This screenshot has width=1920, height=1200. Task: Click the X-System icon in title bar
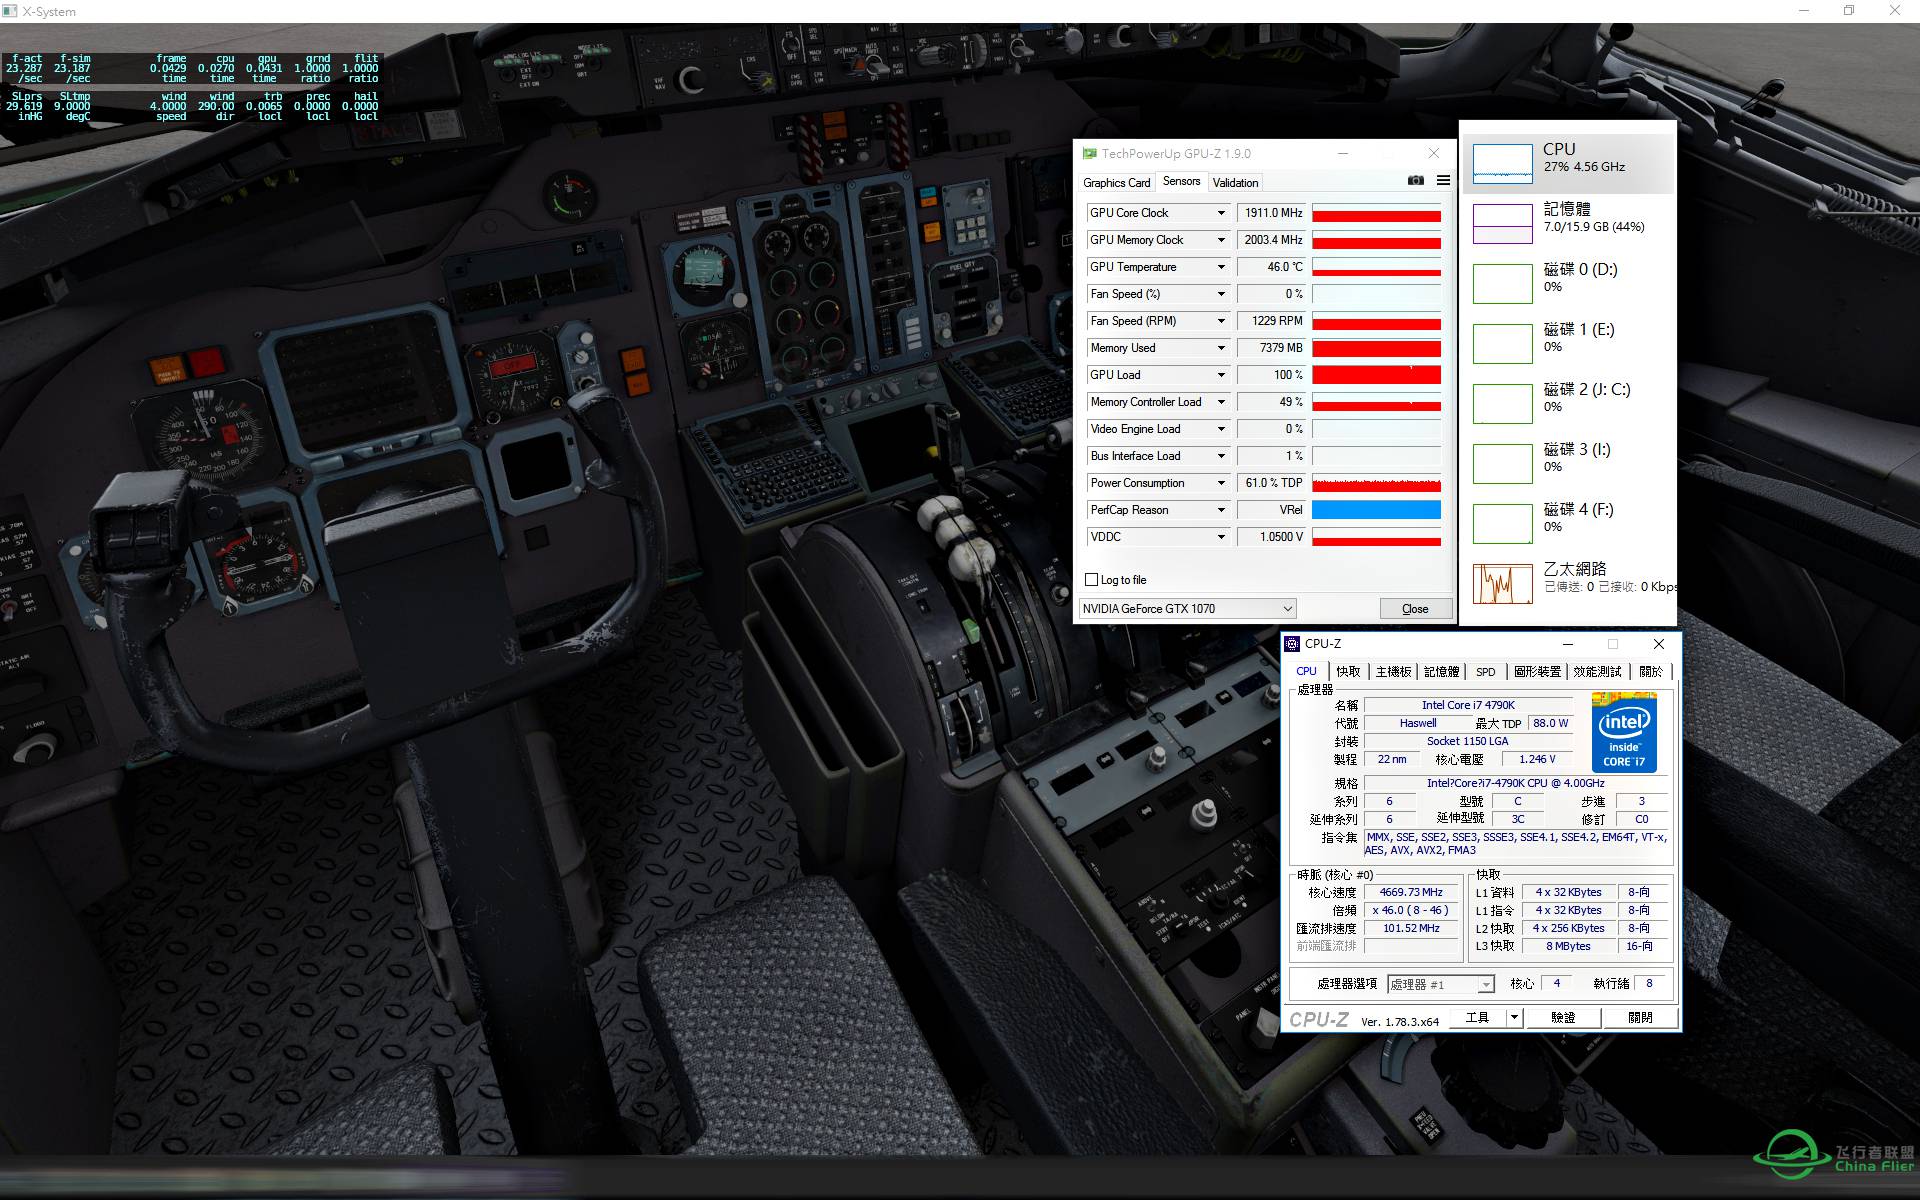coord(12,11)
